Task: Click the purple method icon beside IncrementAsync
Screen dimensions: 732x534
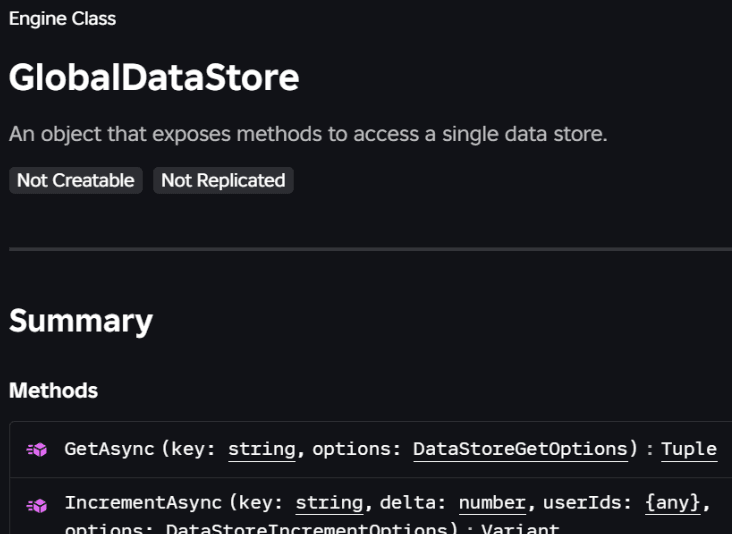Action: tap(37, 506)
